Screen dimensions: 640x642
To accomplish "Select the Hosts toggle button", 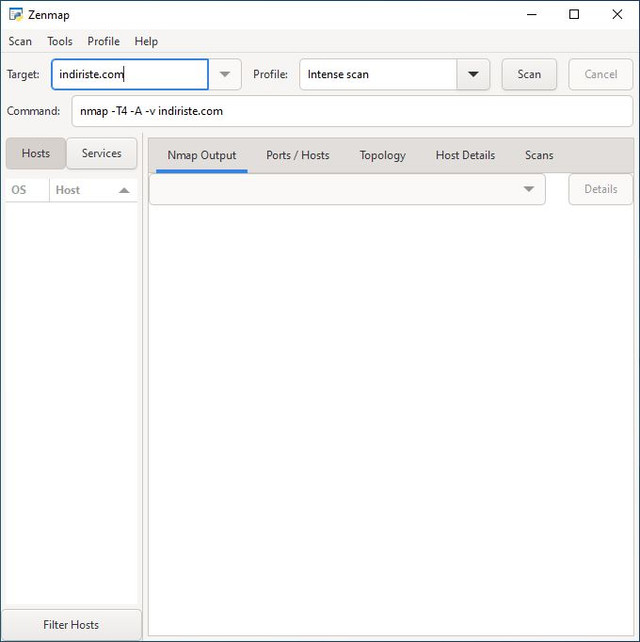I will point(36,154).
